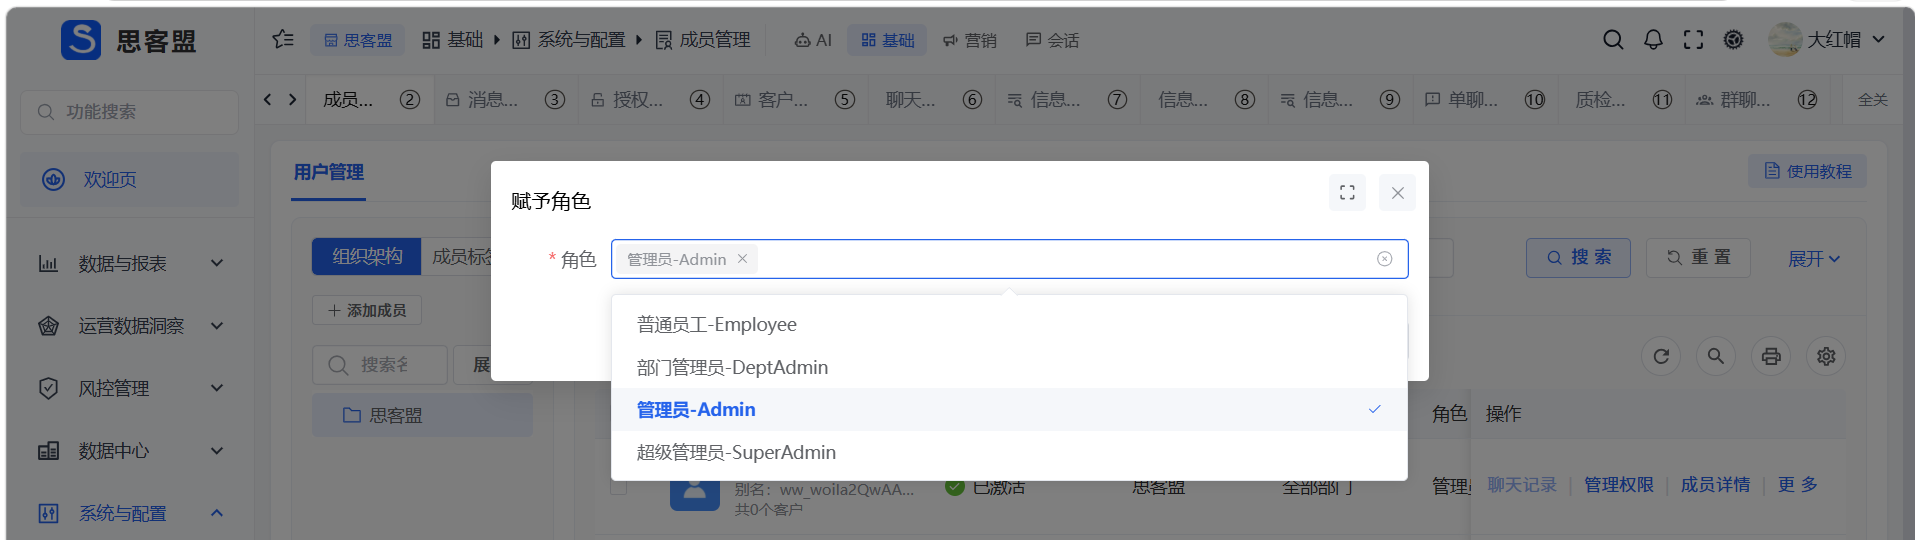Screen dimensions: 1915x540
Task: Open the global search magnifier icon
Action: (x=1613, y=40)
